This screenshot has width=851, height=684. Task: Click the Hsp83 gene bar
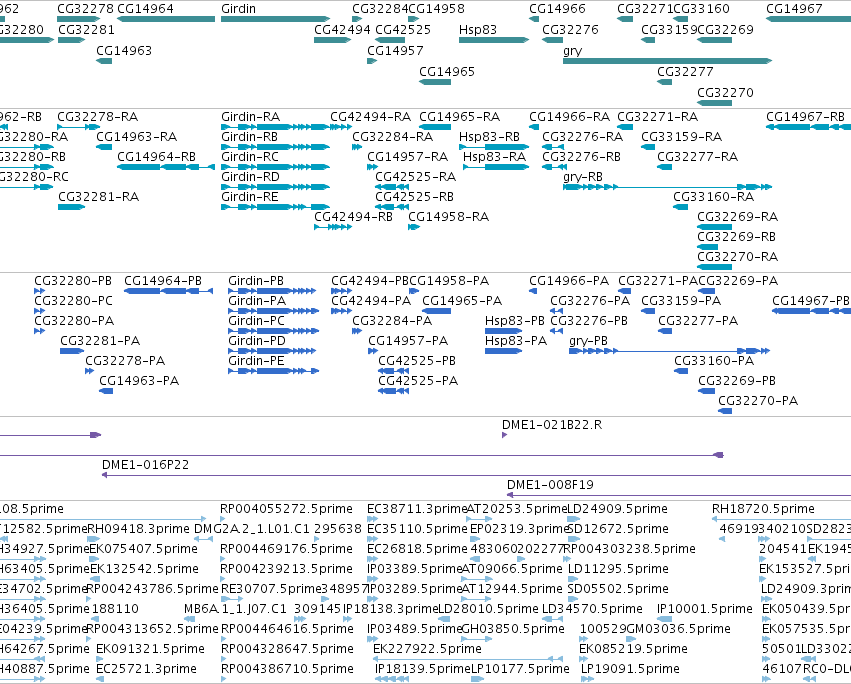tap(494, 40)
